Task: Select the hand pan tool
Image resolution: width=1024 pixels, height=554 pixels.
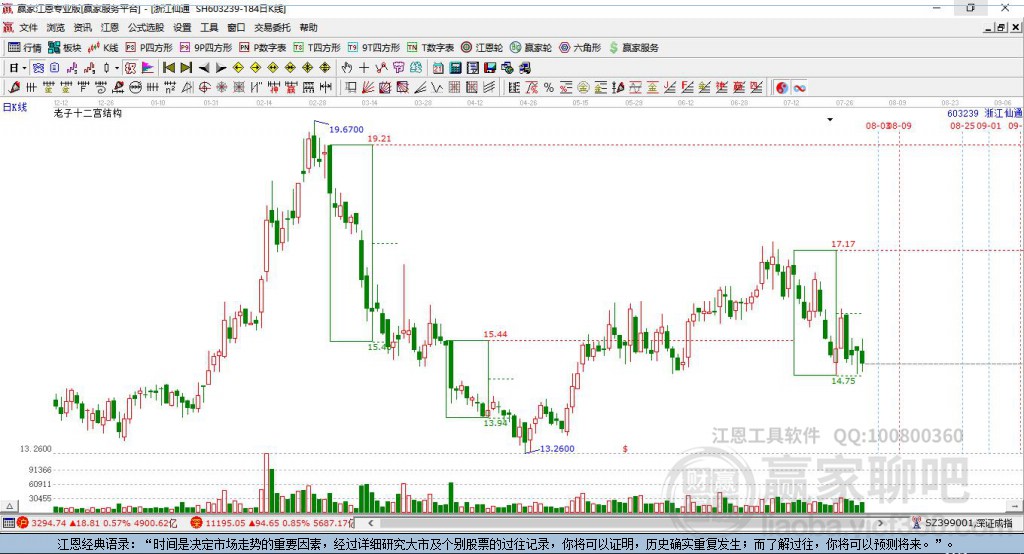Action: click(347, 68)
